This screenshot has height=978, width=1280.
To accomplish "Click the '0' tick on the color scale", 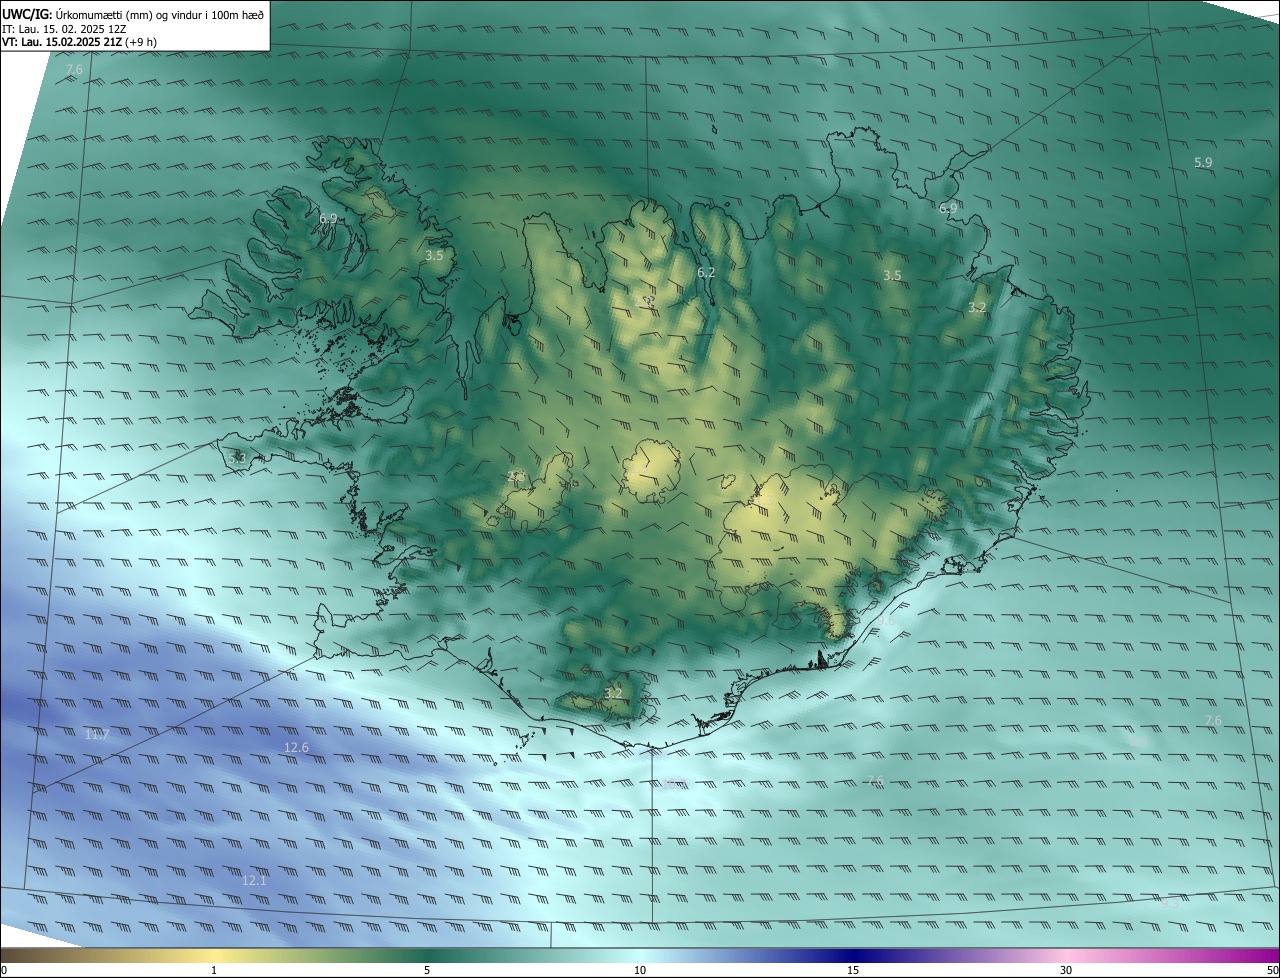I will pyautogui.click(x=4, y=970).
